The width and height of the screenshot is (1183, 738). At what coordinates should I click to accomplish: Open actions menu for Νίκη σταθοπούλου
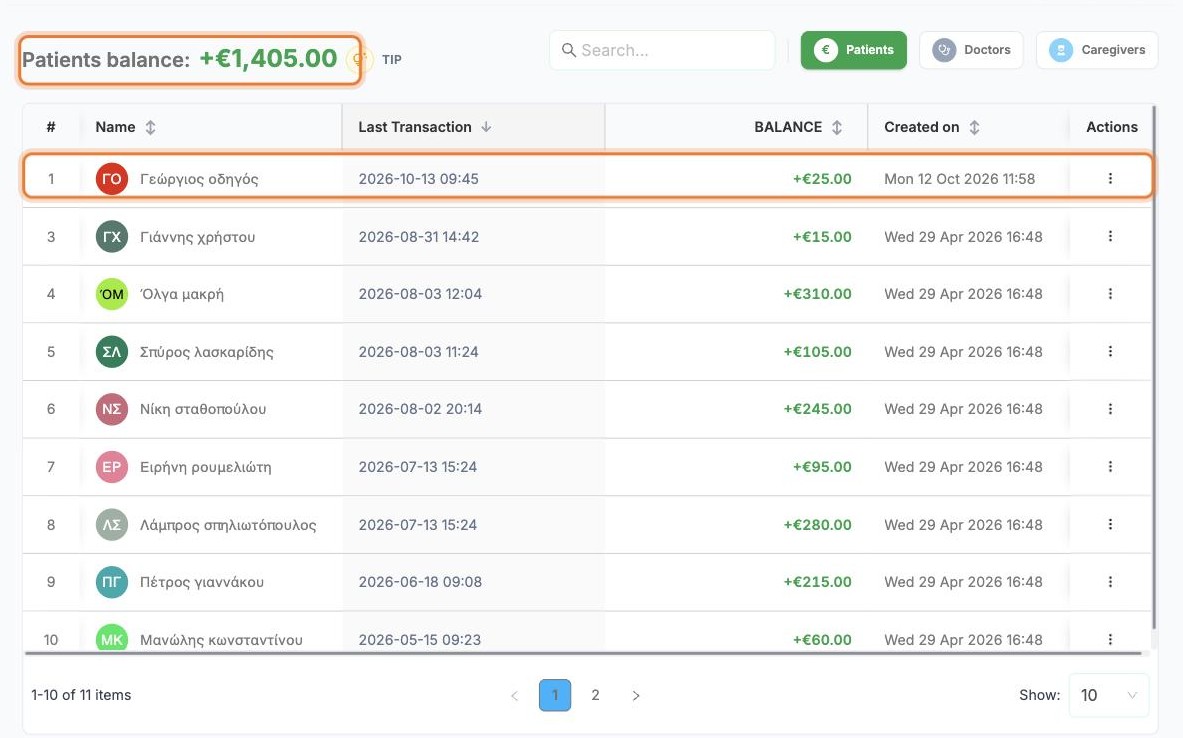[x=1110, y=408]
